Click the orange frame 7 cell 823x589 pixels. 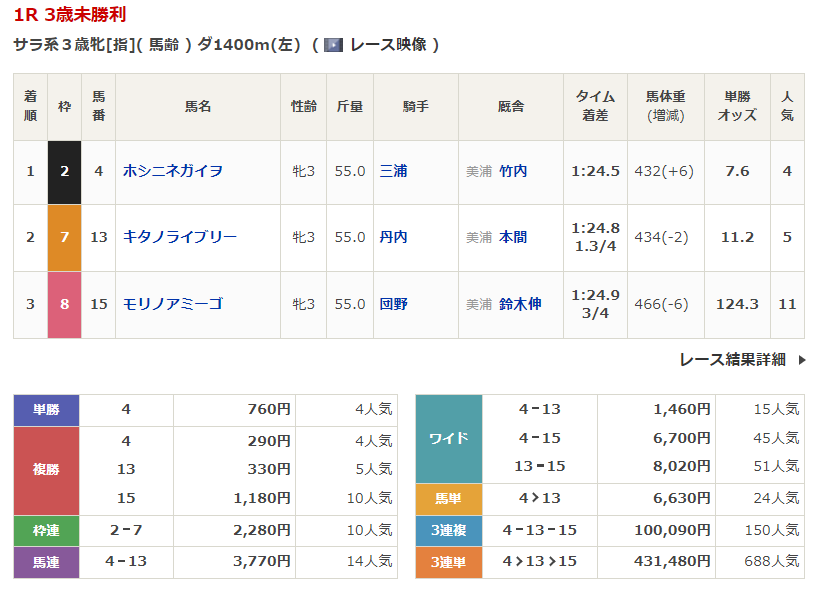(x=64, y=237)
